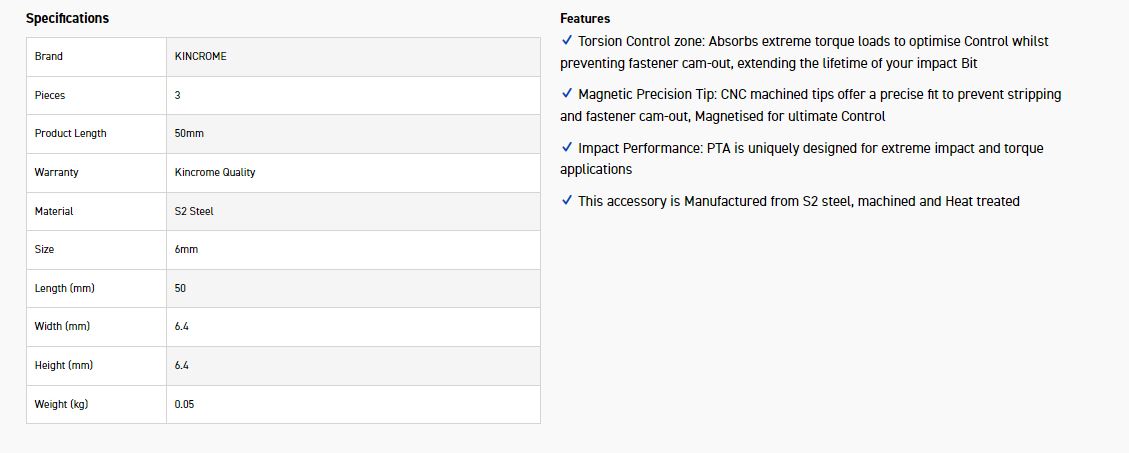This screenshot has width=1129, height=453.
Task: Select the Pieces row label
Action: 50,95
